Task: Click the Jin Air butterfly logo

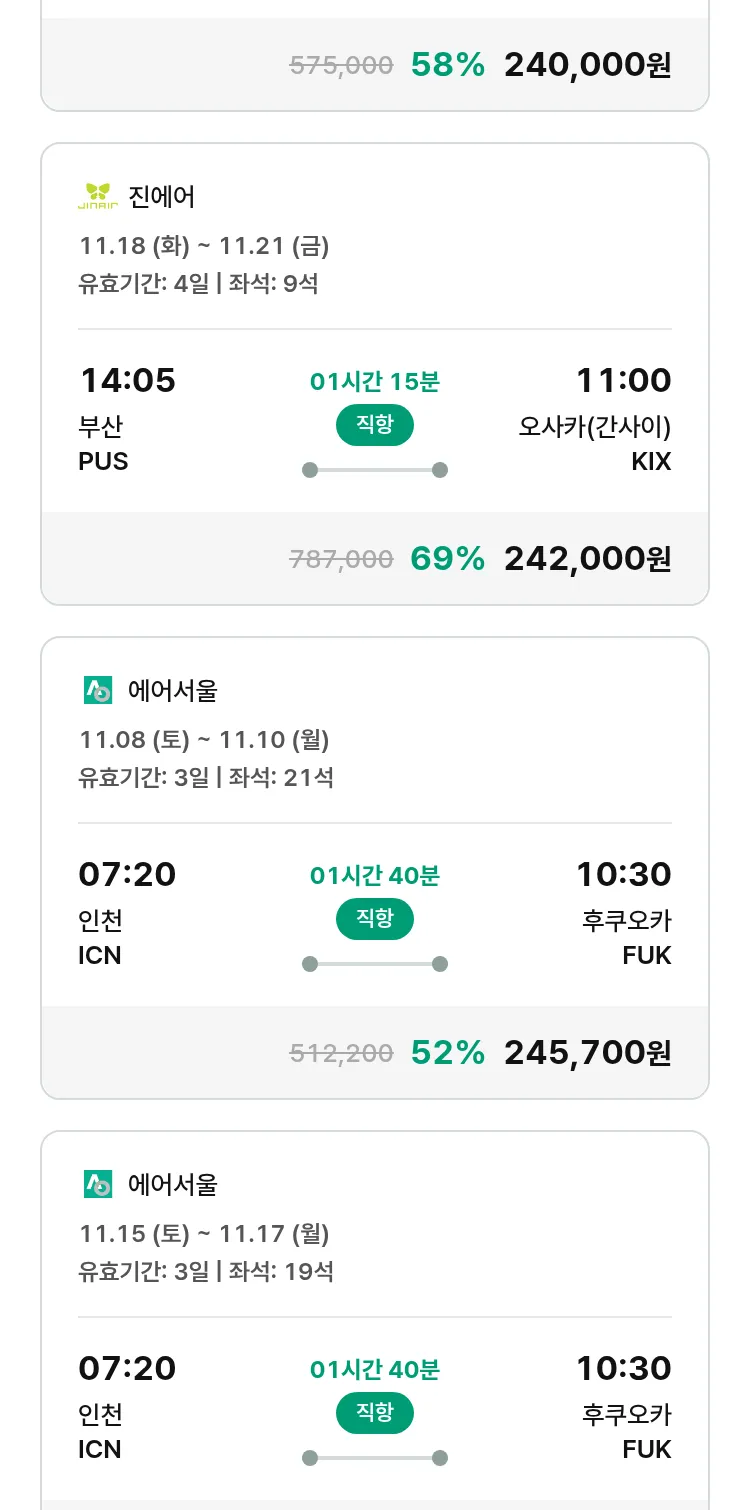Action: 98,196
